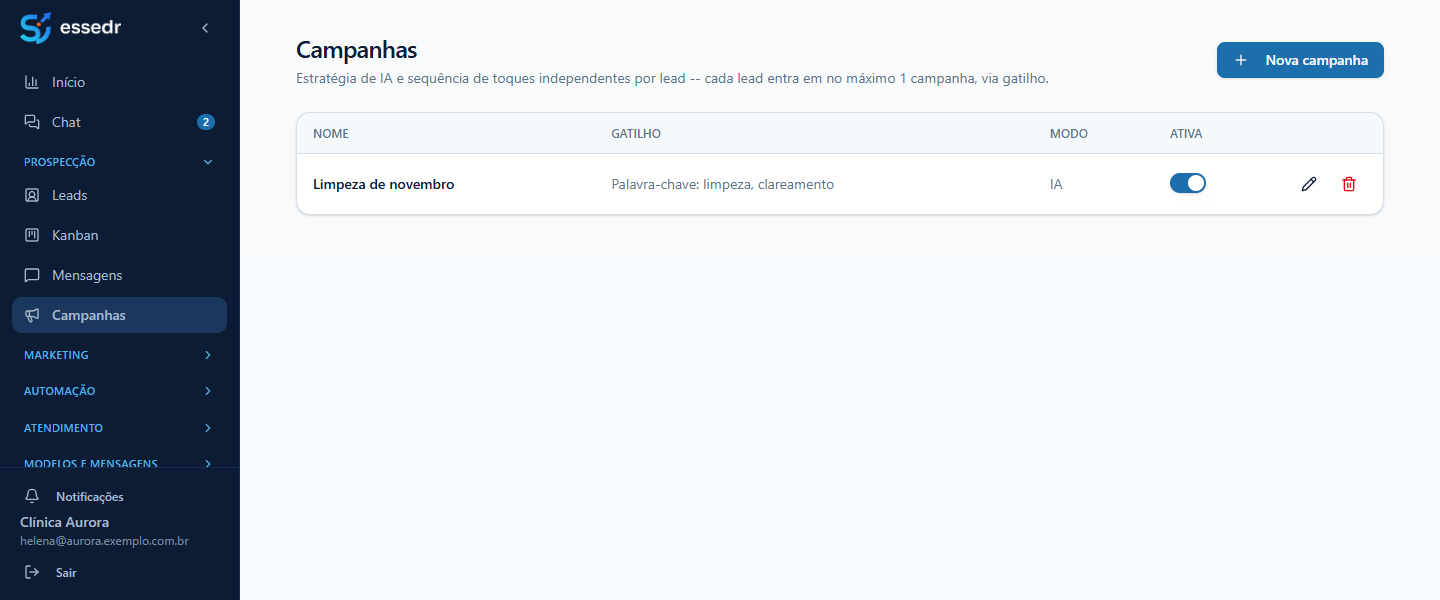Click Sair to log out
This screenshot has width=1440, height=600.
(120, 573)
